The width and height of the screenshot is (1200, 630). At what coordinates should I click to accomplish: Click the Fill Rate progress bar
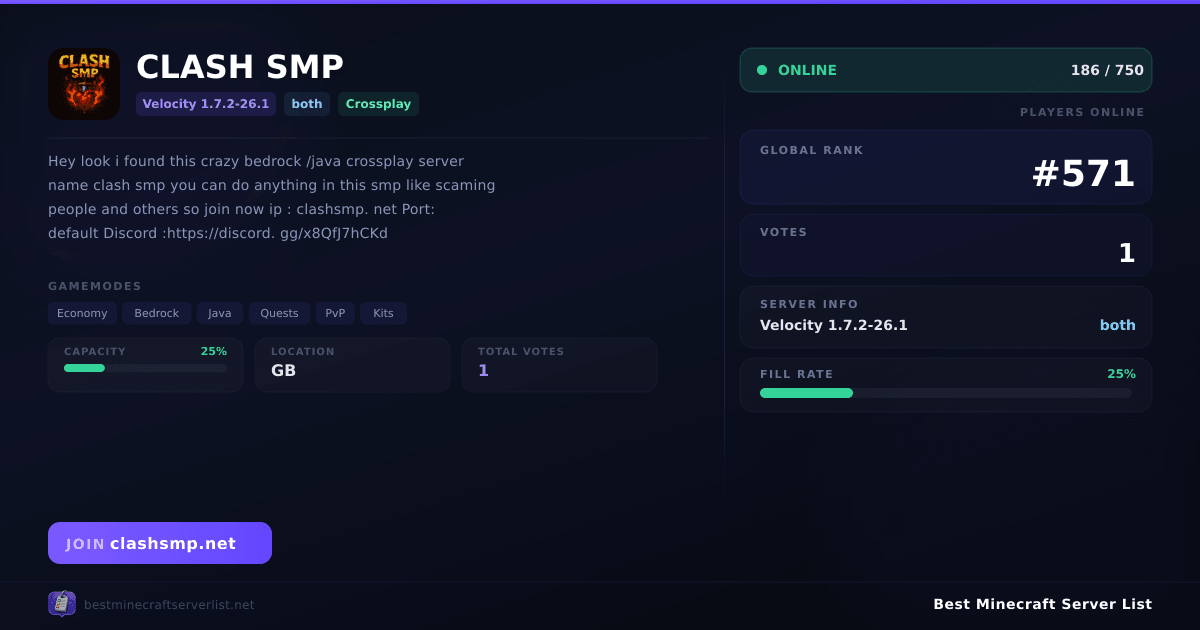(946, 393)
